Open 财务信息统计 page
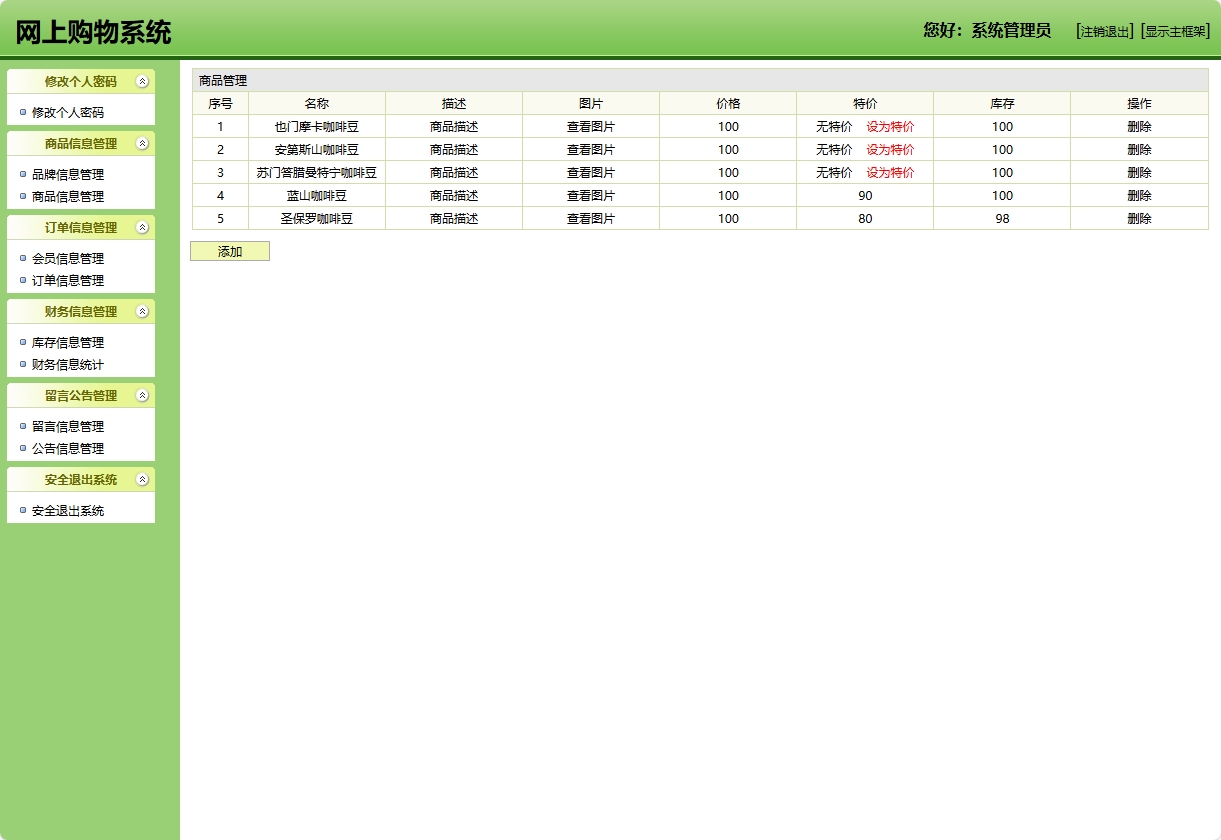The height and width of the screenshot is (840, 1221). click(x=68, y=364)
